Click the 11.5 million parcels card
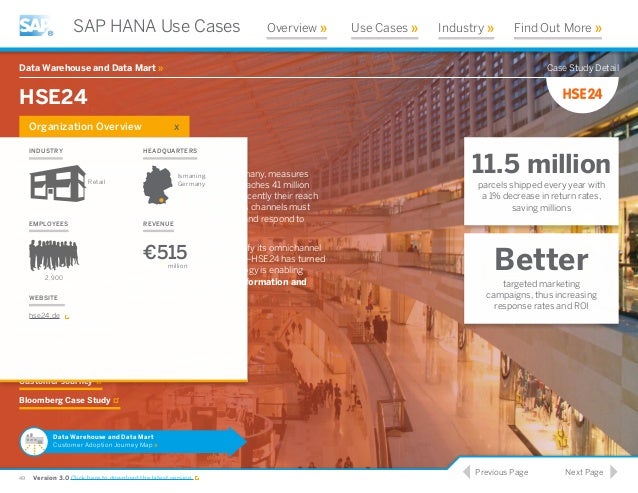Screen dimensions: 638x493 (x=541, y=181)
